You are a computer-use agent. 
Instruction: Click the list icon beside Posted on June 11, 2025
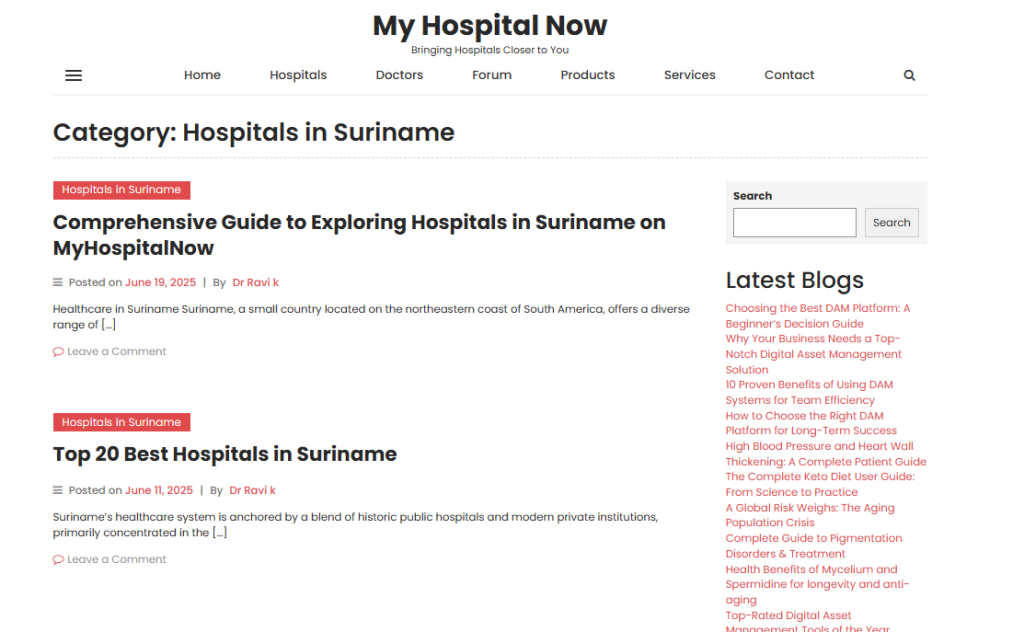[57, 490]
